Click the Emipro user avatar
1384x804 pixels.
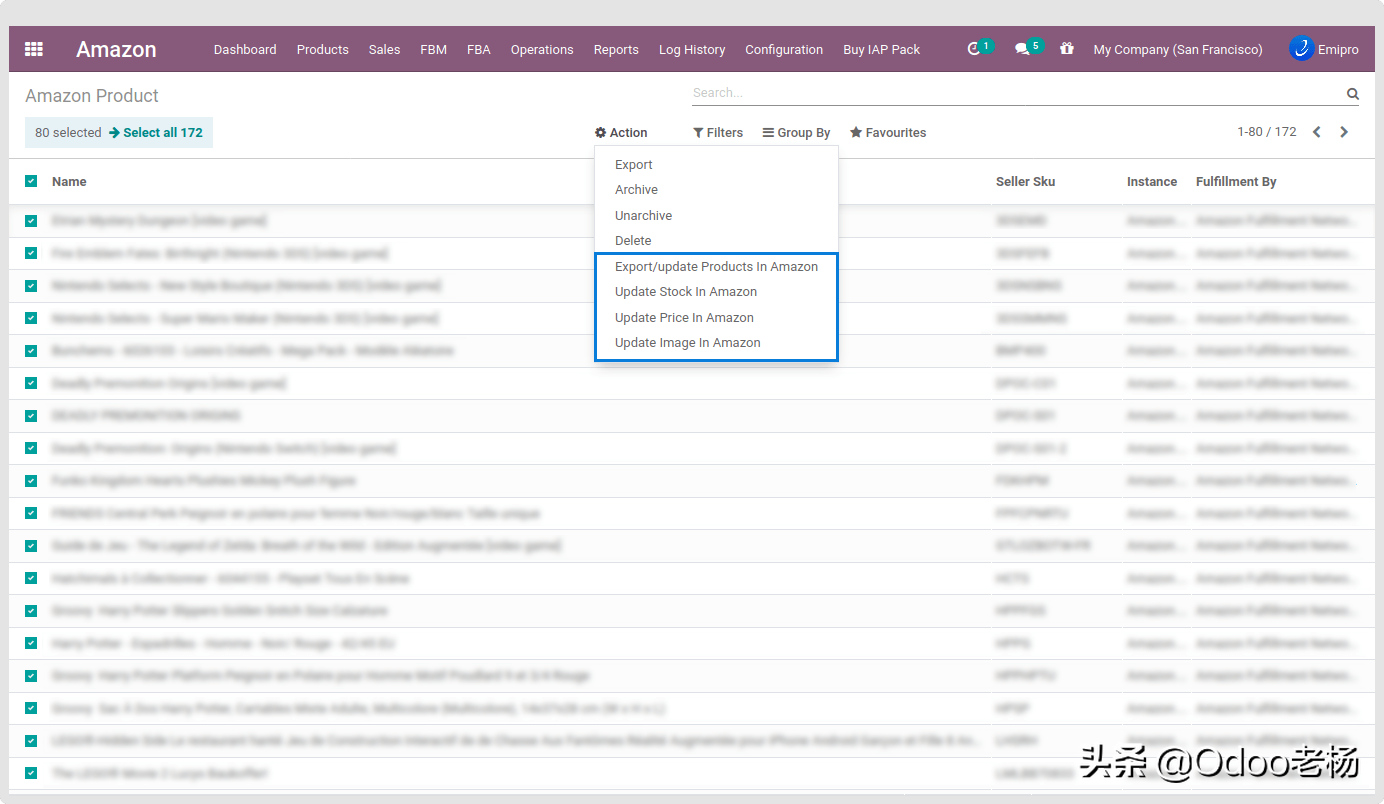click(x=1301, y=48)
